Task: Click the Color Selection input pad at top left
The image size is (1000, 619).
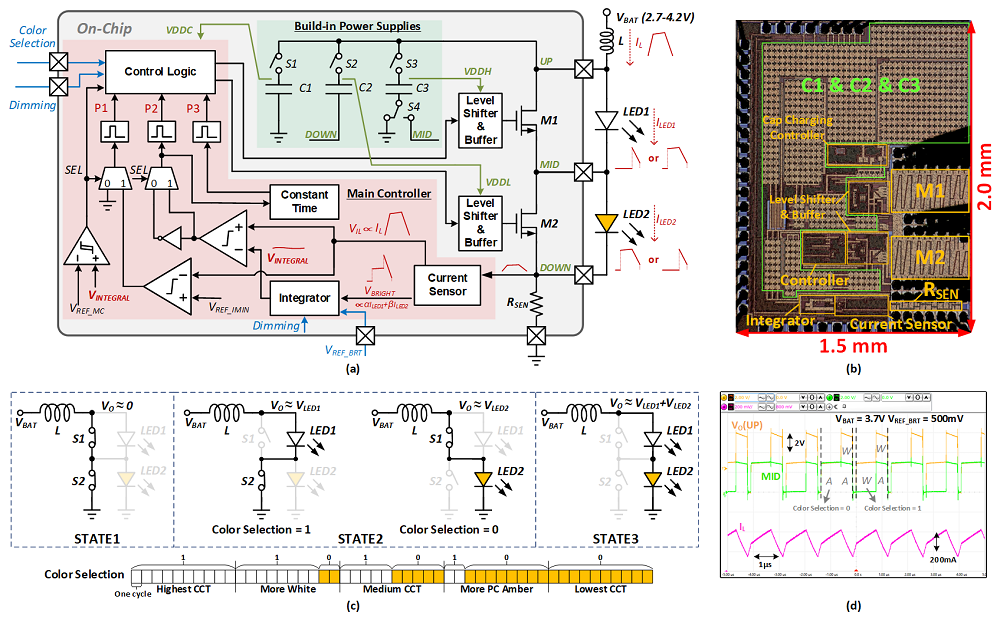Action: point(57,62)
